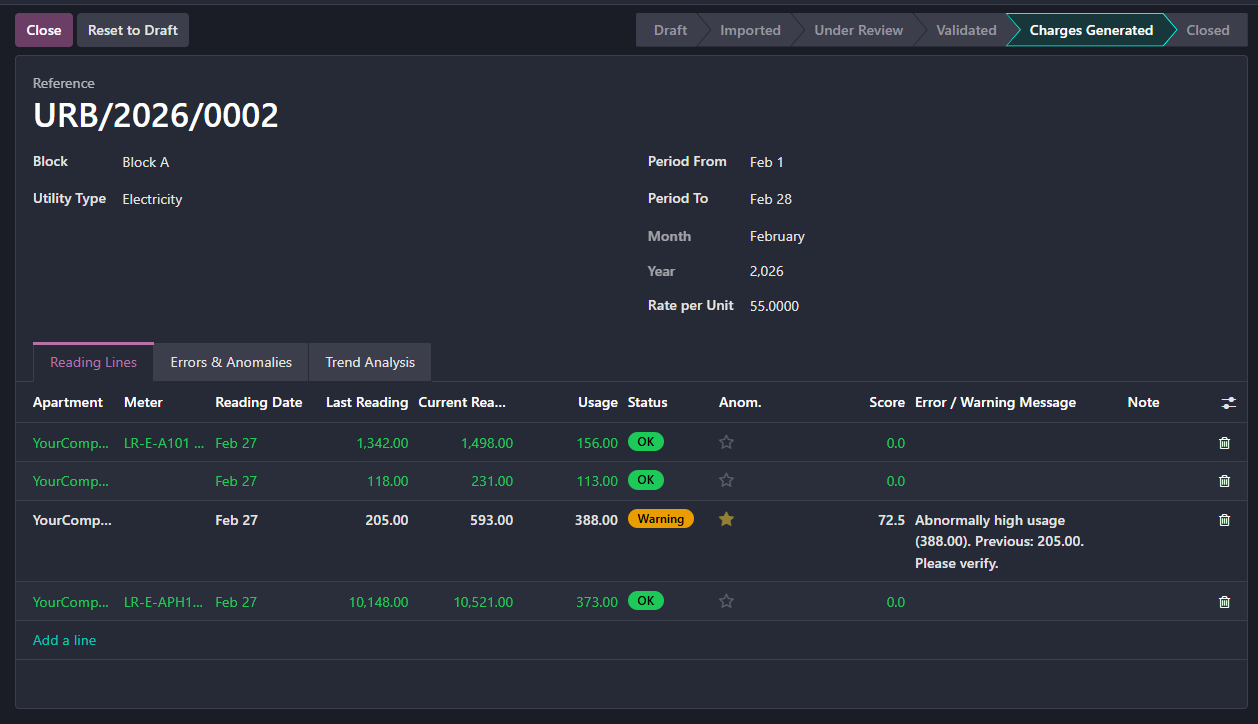Switch to the Errors & Anomalies tab
1258x724 pixels.
(x=231, y=362)
